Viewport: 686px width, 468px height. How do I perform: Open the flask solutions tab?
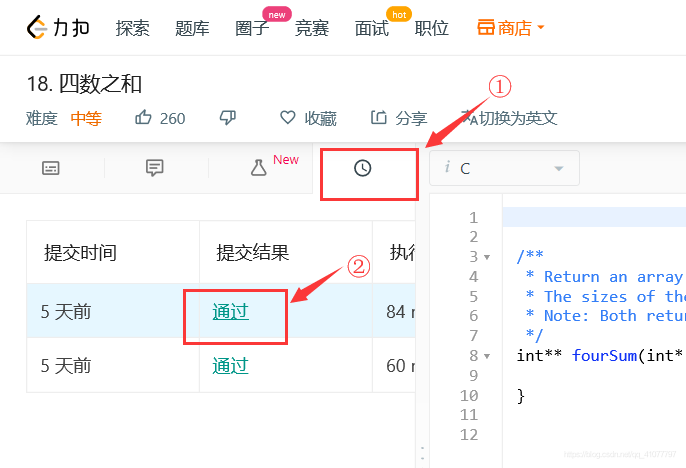click(259, 168)
